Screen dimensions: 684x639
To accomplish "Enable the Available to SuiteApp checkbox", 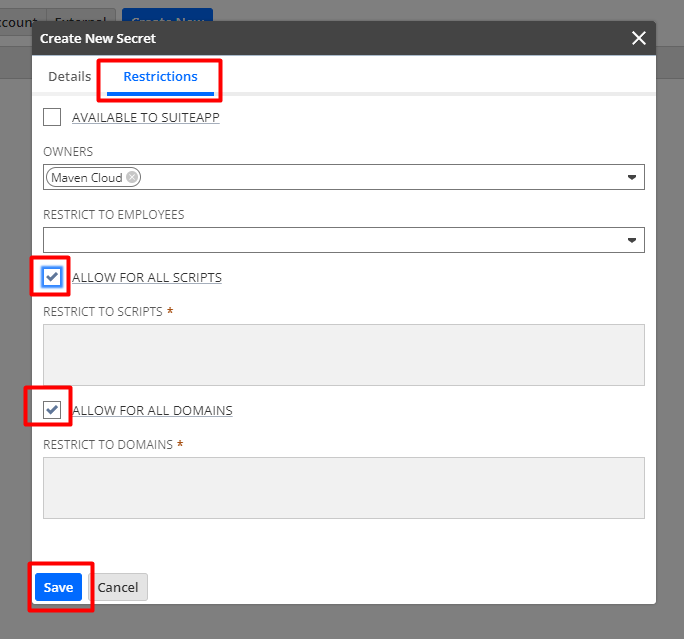I will tap(52, 117).
